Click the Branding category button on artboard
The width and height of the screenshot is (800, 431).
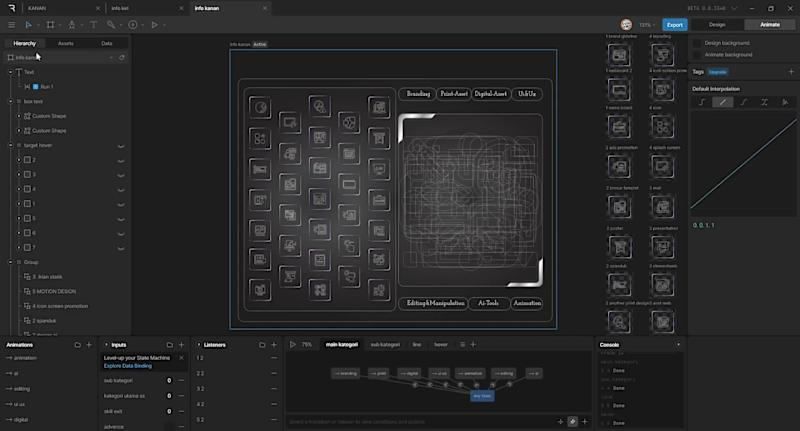pos(418,94)
